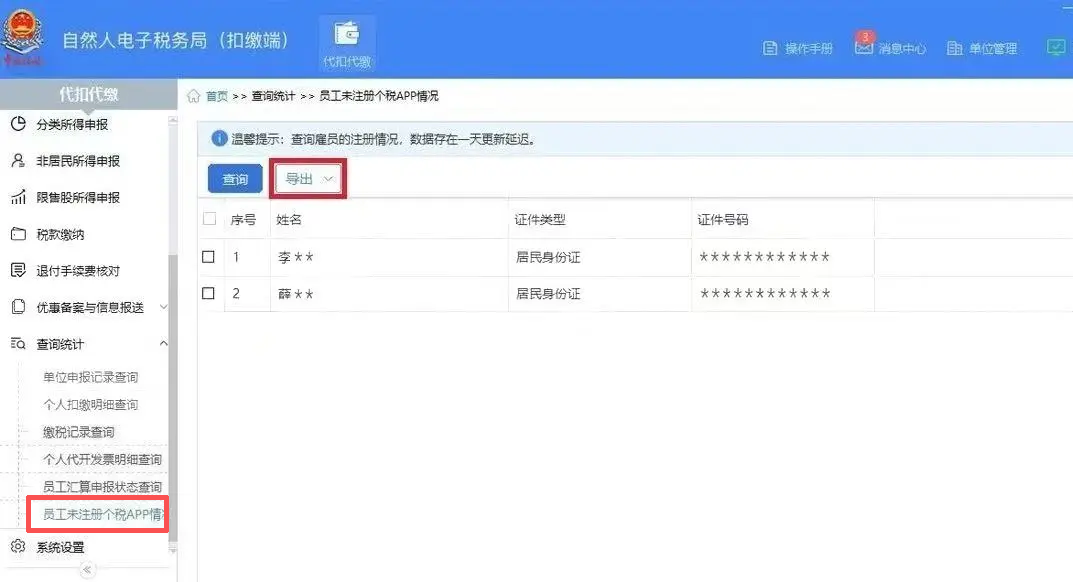The width and height of the screenshot is (1074, 582).
Task: Collapse the 查询统计 menu section
Action: click(x=164, y=344)
